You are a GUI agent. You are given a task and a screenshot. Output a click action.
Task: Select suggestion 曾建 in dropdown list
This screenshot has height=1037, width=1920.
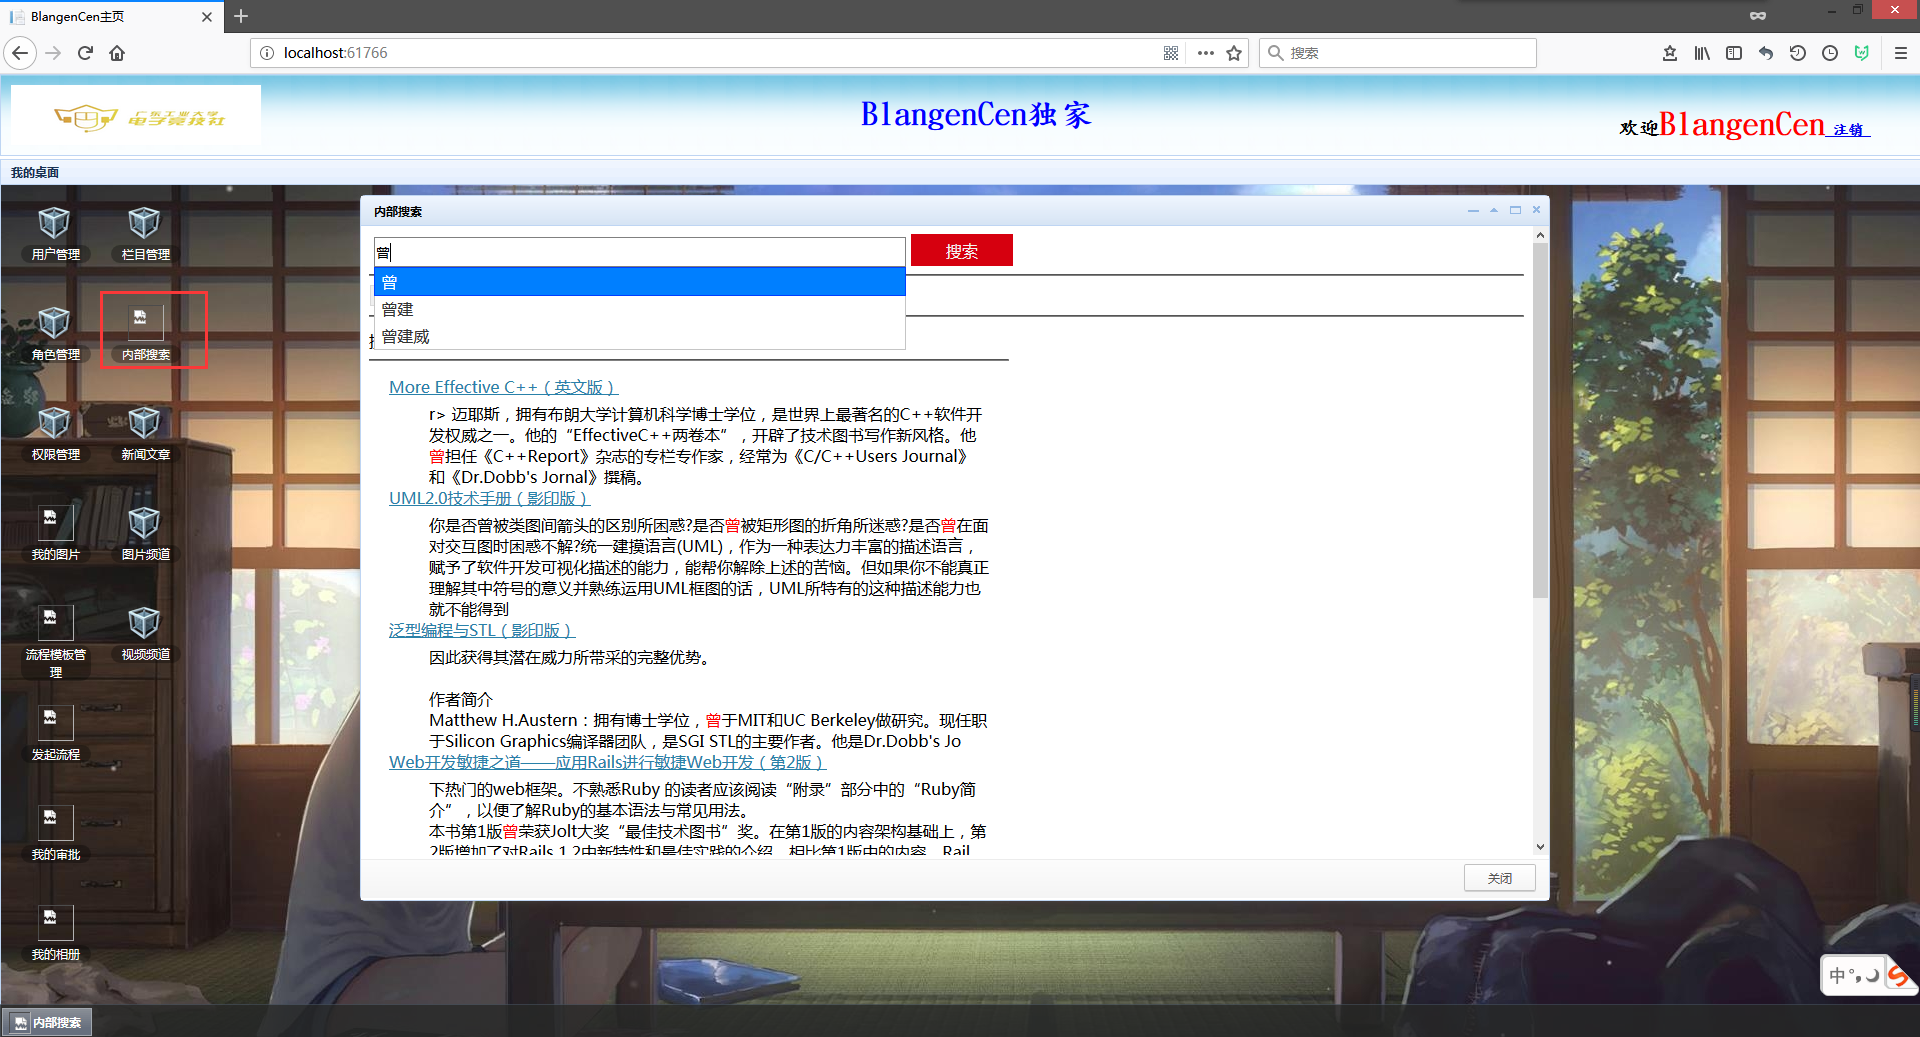click(639, 309)
